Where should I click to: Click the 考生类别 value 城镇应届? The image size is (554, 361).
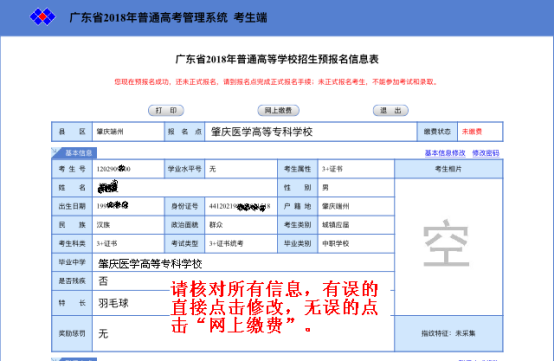pos(335,225)
